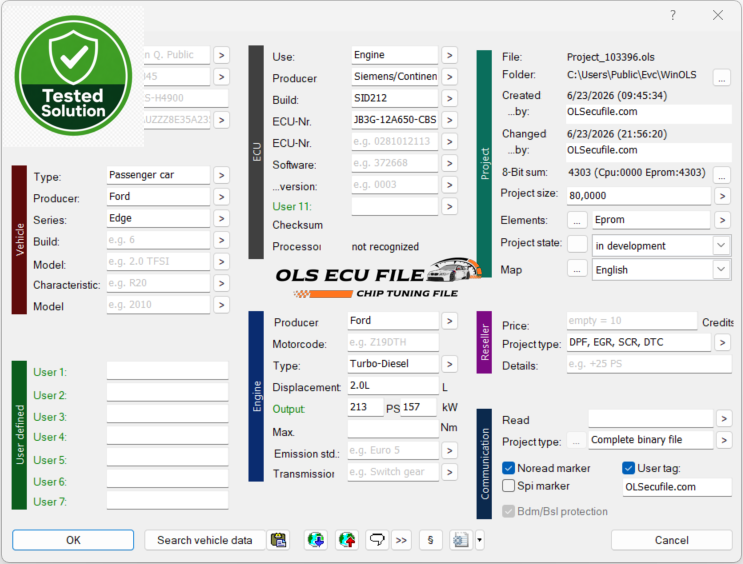Click the Cancel button
This screenshot has width=743, height=564.
coord(671,540)
